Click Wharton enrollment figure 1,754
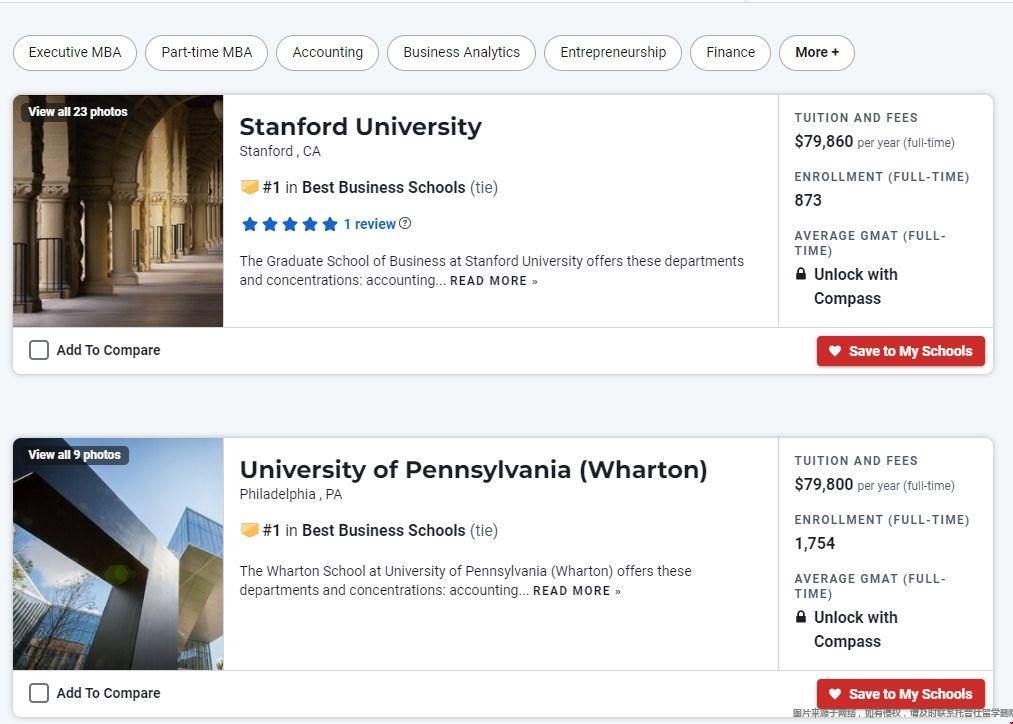This screenshot has height=724, width=1013. [815, 543]
